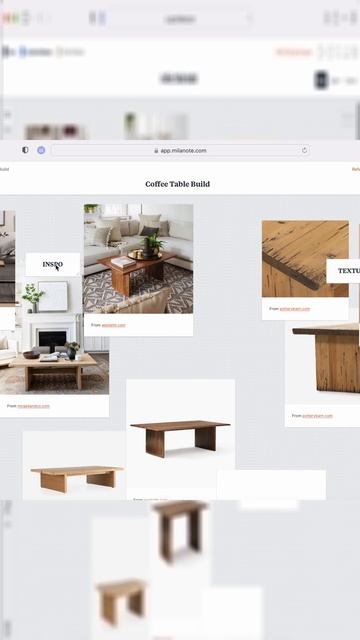Select the fireplace living room image
Viewport: 360px width, 640px height.
pos(54,337)
